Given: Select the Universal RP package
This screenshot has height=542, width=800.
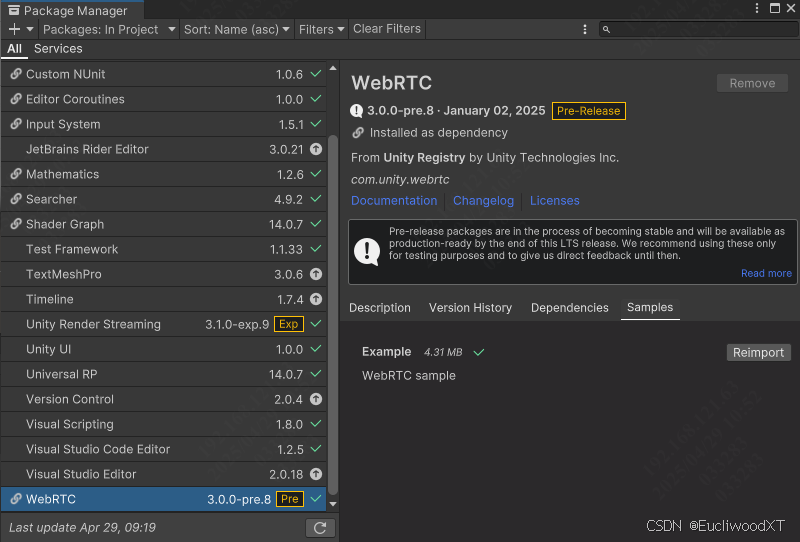Looking at the screenshot, I should (164, 374).
